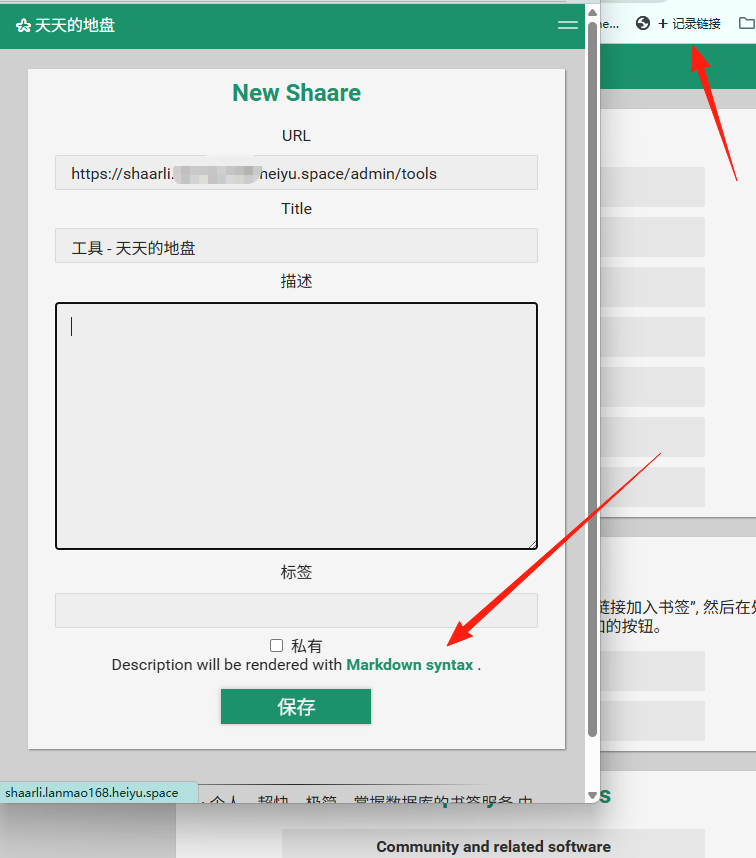Click the Title label text

tap(296, 208)
